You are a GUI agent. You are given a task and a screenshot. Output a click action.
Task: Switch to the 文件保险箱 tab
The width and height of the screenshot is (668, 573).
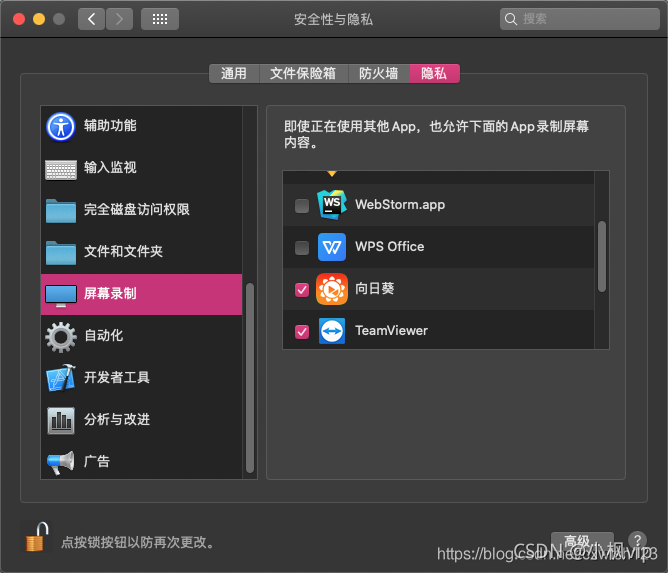(x=303, y=73)
